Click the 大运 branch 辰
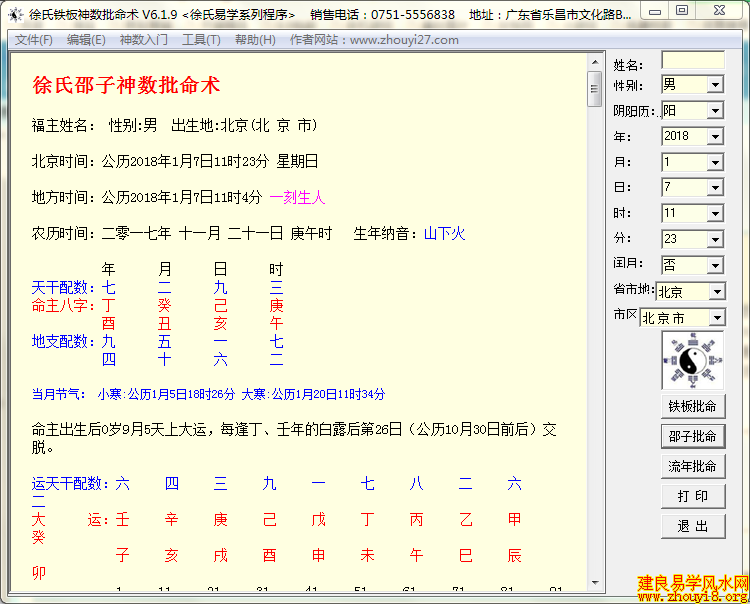 tap(514, 555)
